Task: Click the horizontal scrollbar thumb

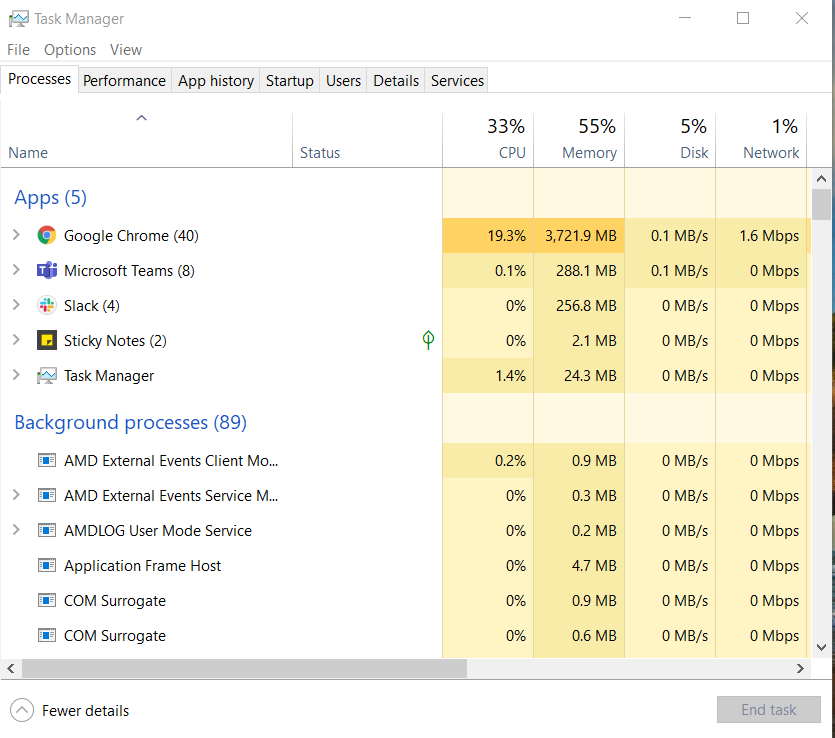Action: [x=244, y=668]
